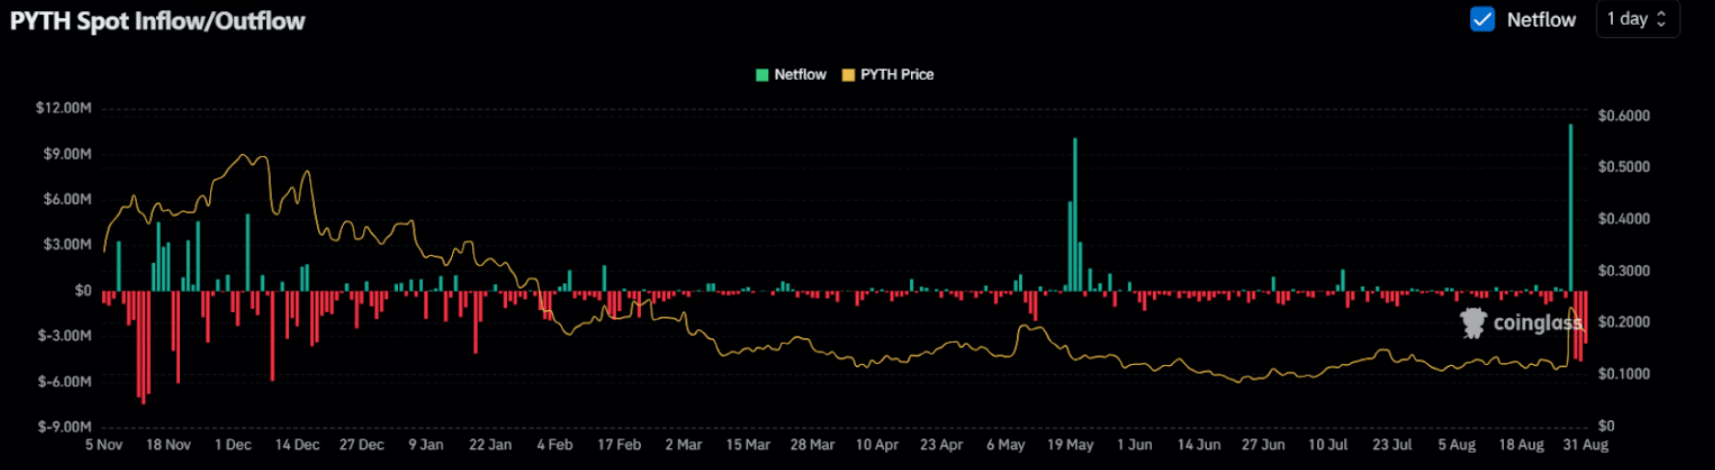Image resolution: width=1715 pixels, height=470 pixels.
Task: Open the 1 day interval dropdown
Action: [1637, 19]
